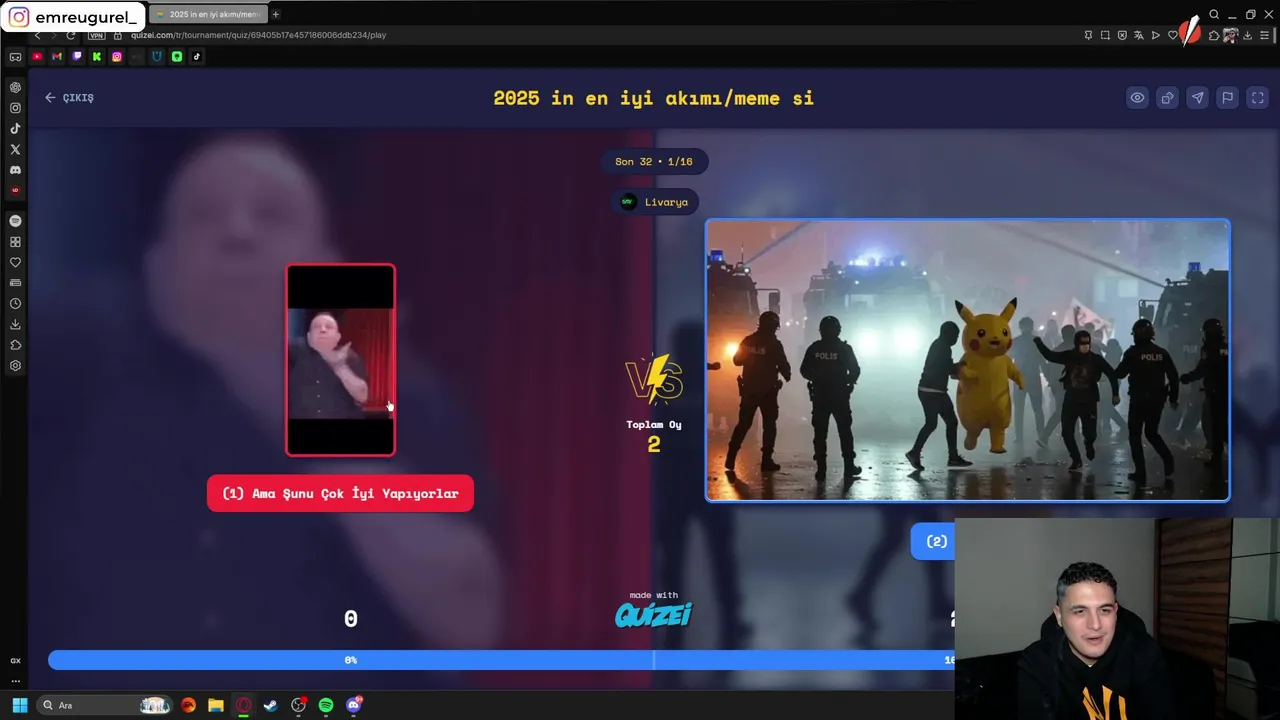The width and height of the screenshot is (1280, 720).
Task: Open the Windows Start menu
Action: click(20, 705)
